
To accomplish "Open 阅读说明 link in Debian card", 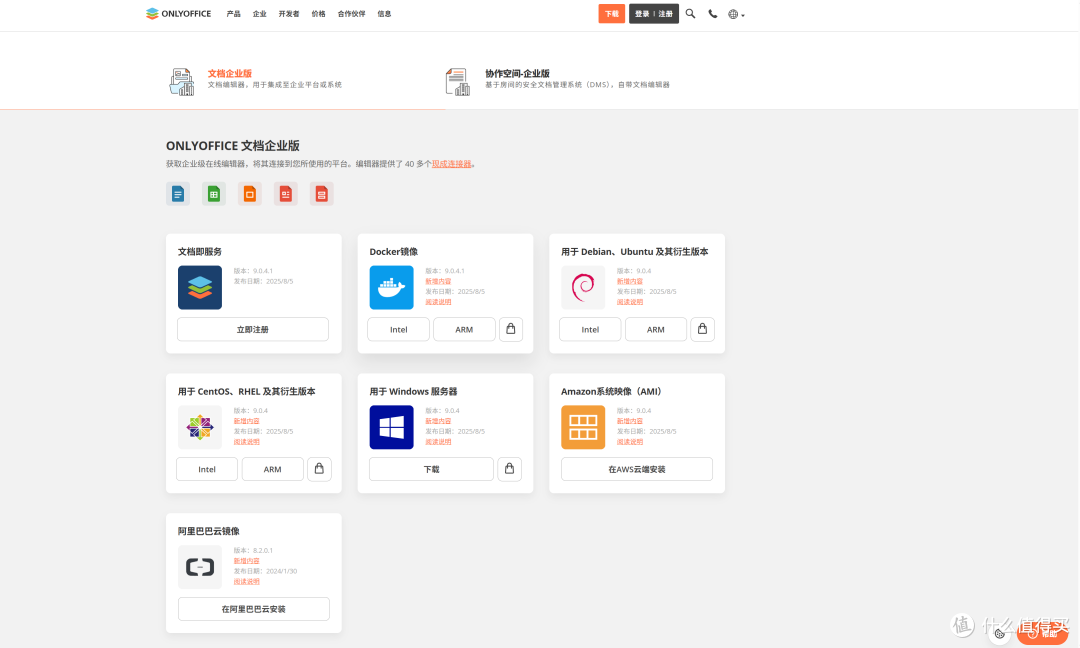I will click(x=630, y=302).
